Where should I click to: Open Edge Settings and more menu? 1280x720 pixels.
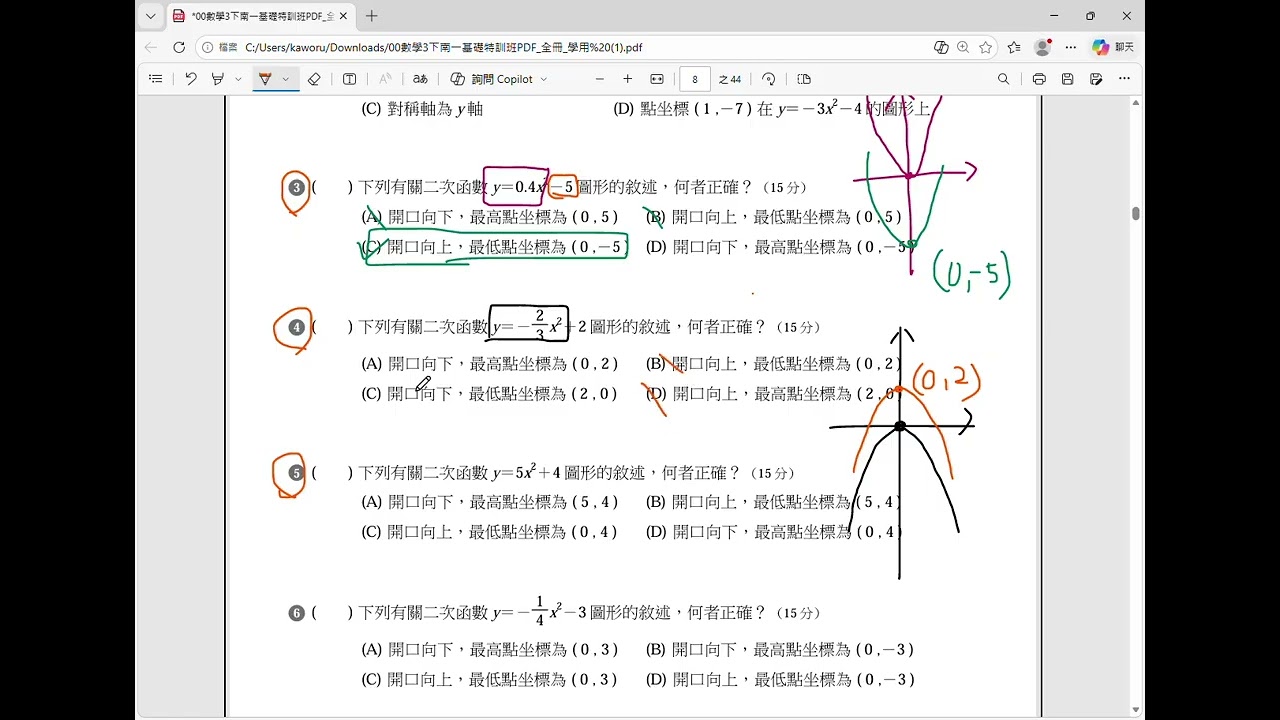pos(1071,47)
